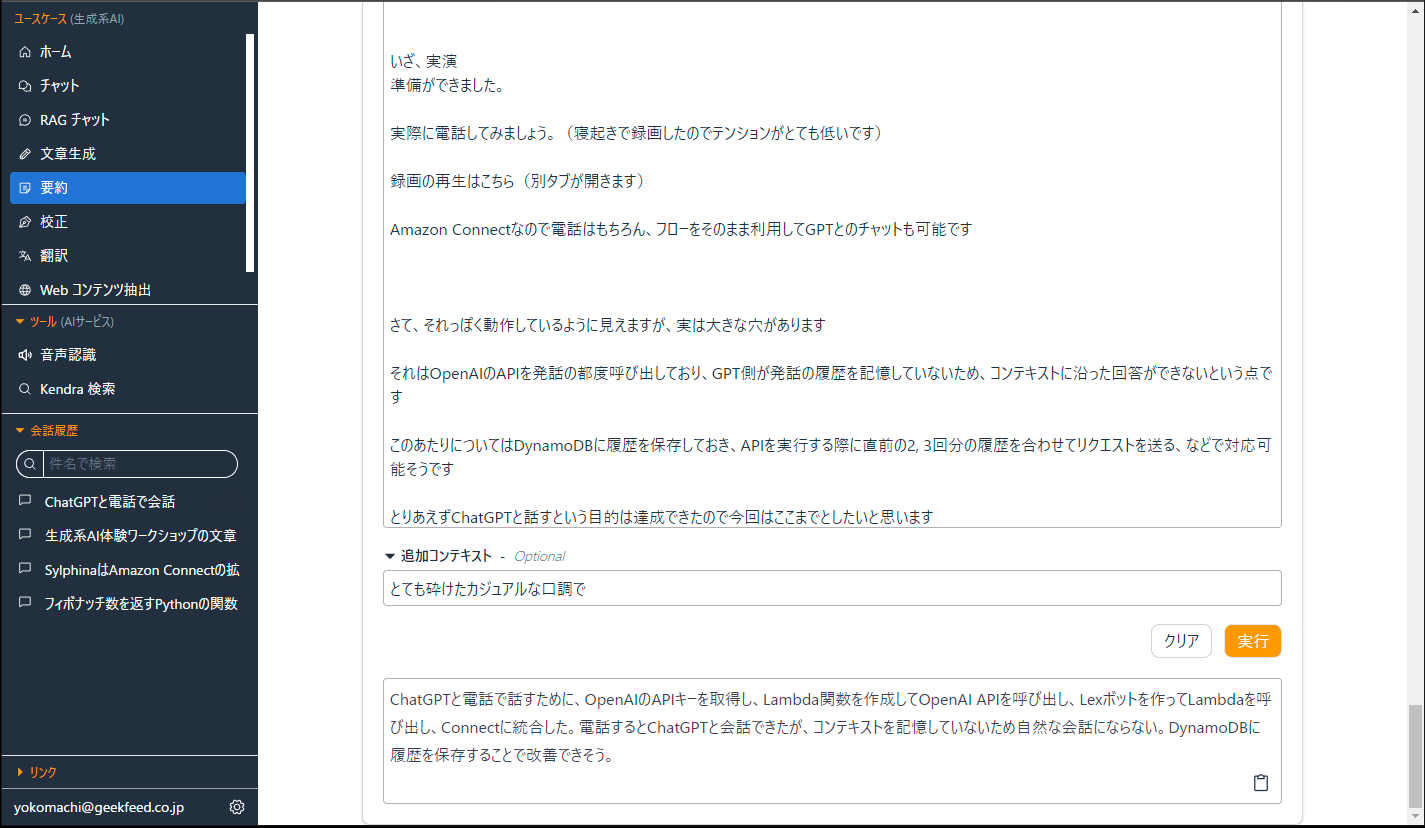Select 文章生成 in the sidebar
Screen dimensions: 1425x828
pyautogui.click(x=128, y=154)
